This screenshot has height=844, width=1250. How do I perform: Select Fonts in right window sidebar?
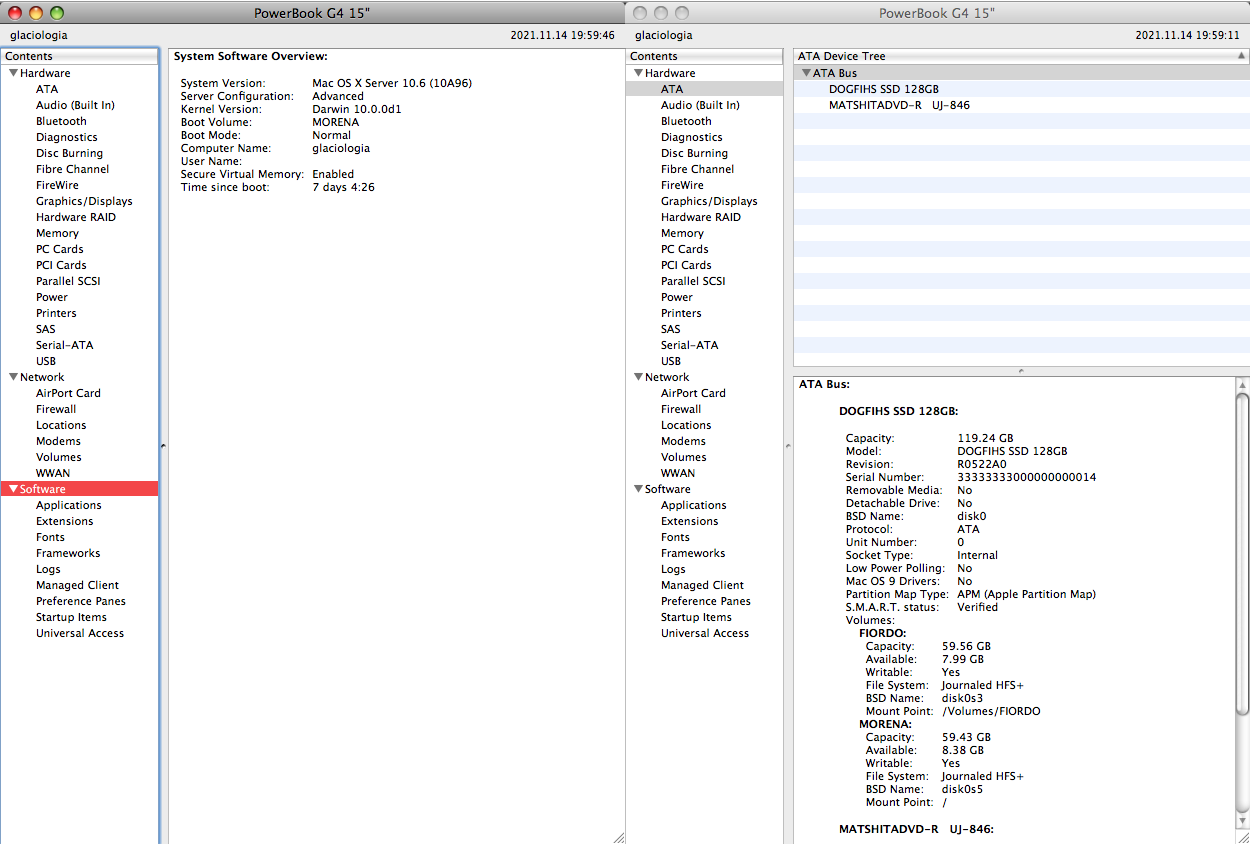675,537
